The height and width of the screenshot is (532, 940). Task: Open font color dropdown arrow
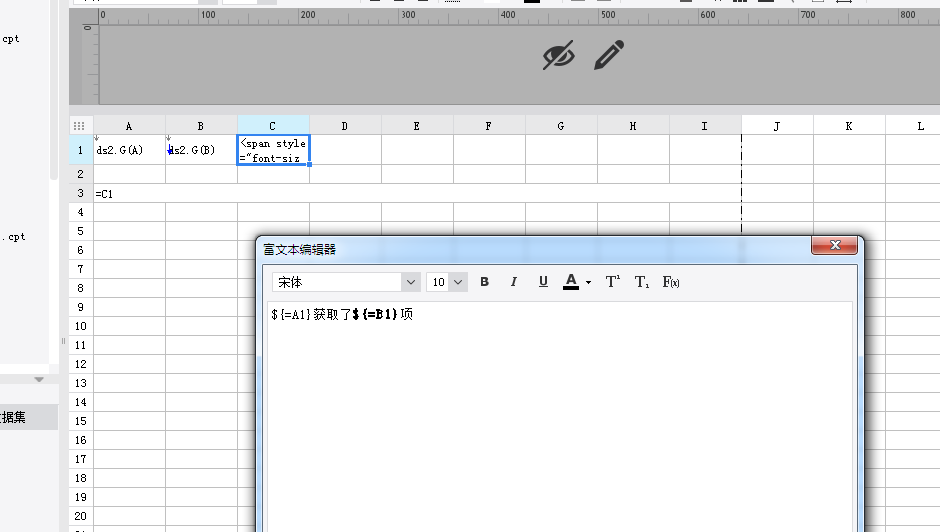[x=588, y=282]
